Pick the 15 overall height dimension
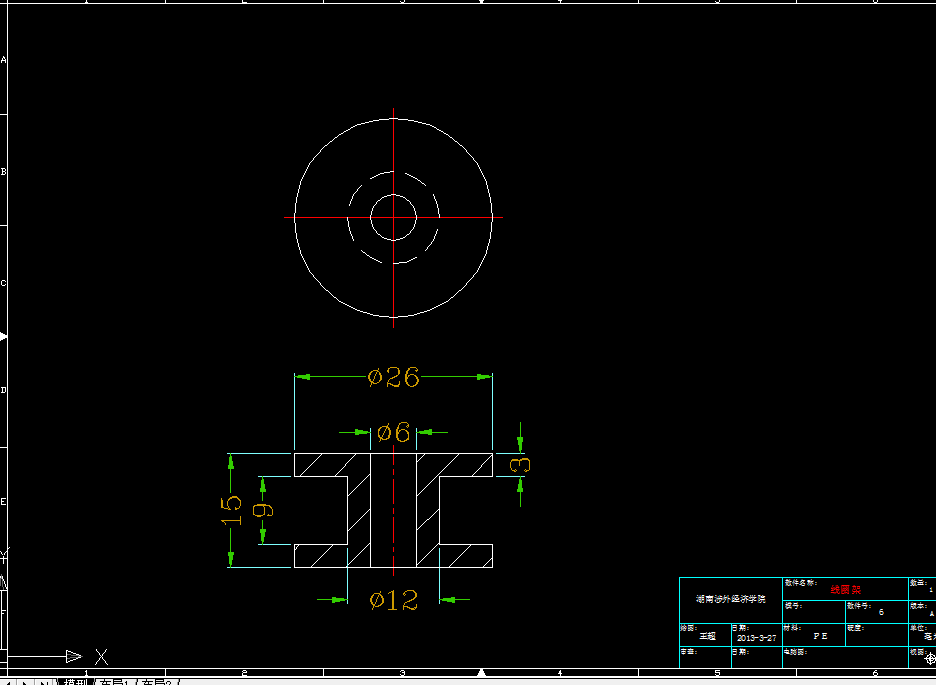 (232, 511)
